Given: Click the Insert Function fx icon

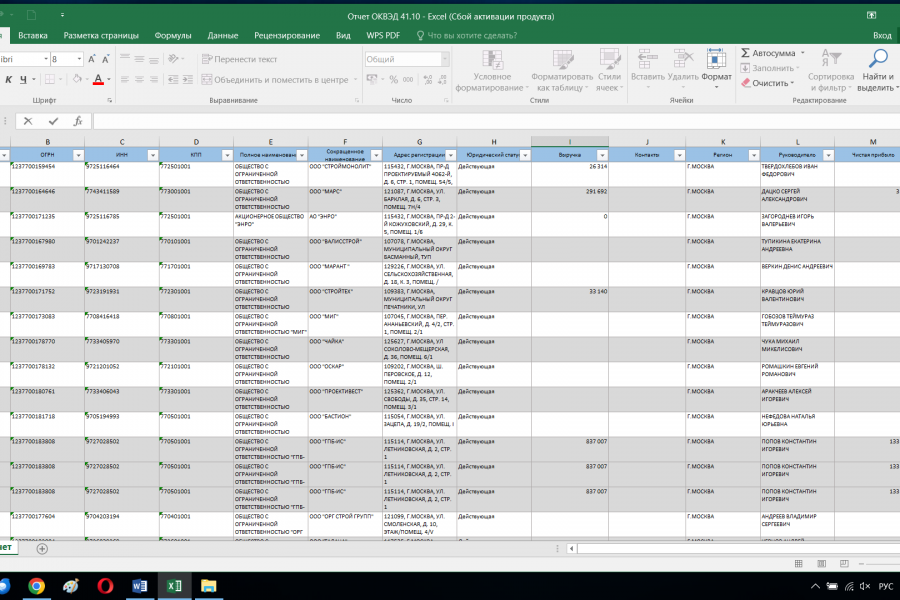Looking at the screenshot, I should 79,121.
